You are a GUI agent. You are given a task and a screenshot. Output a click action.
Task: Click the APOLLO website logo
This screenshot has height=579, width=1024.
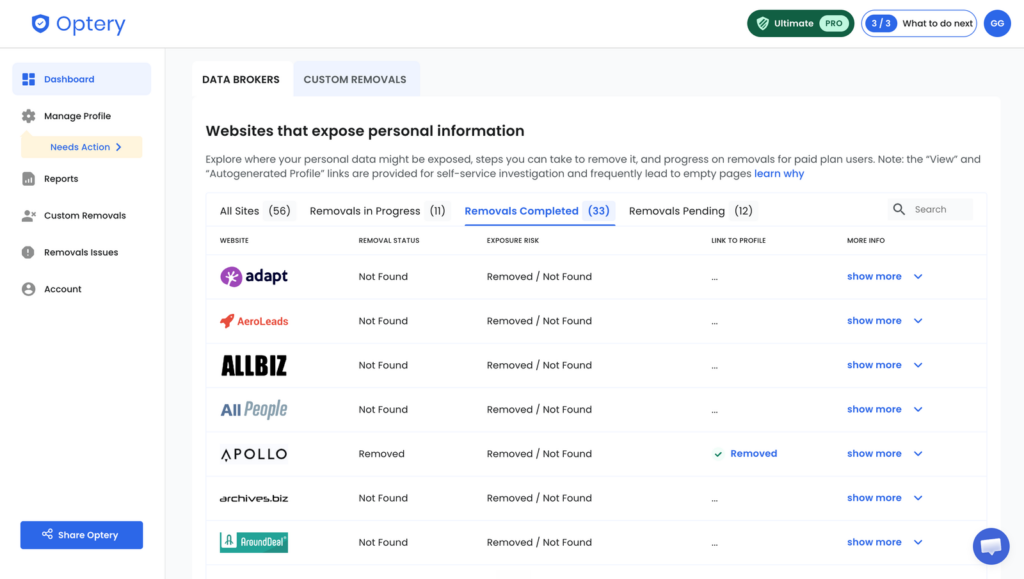coord(254,454)
